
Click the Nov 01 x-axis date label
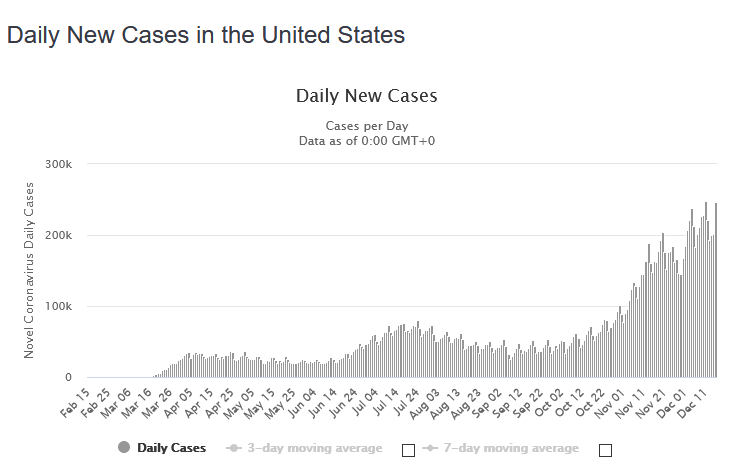(x=610, y=403)
